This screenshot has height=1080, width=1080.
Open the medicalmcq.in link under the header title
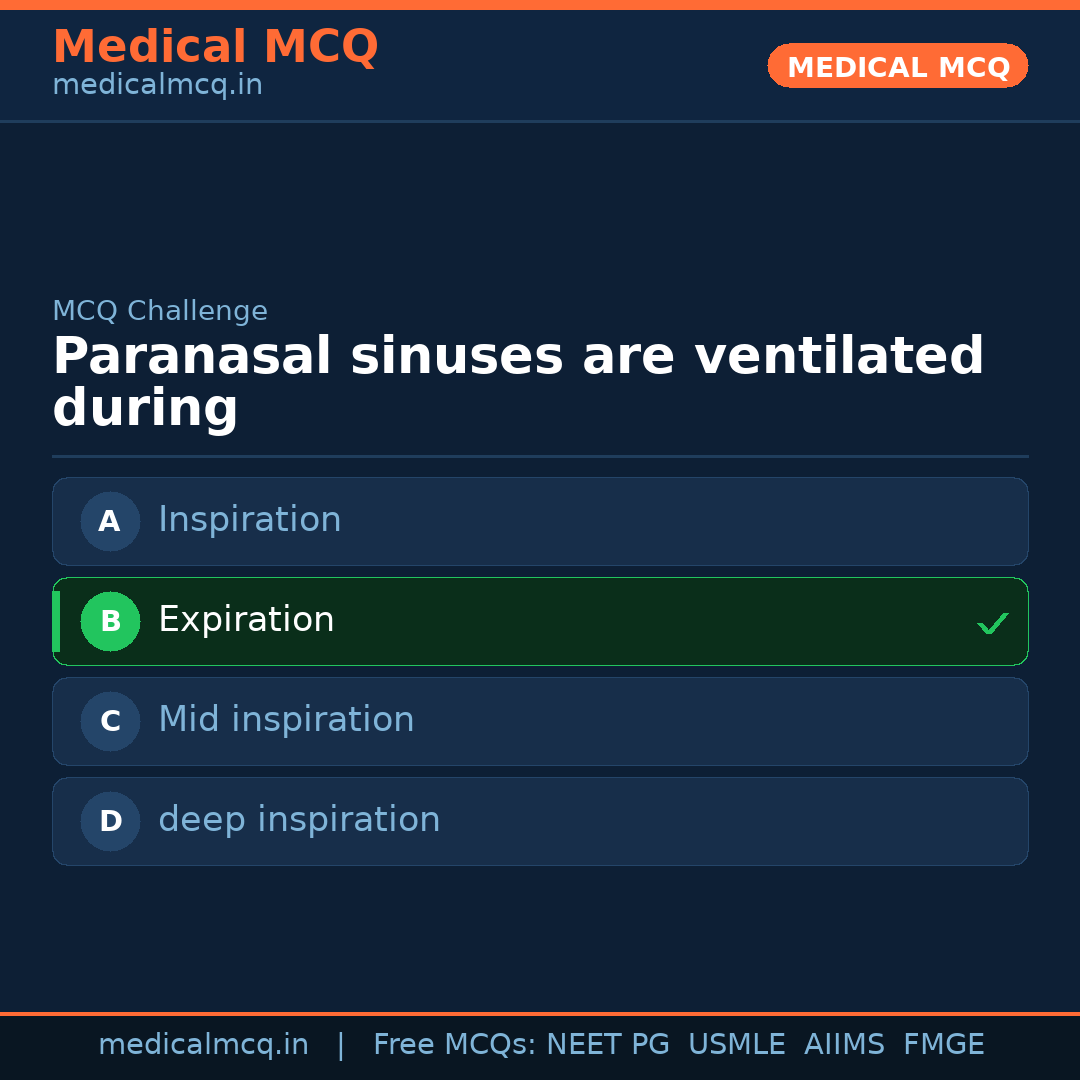click(x=157, y=86)
